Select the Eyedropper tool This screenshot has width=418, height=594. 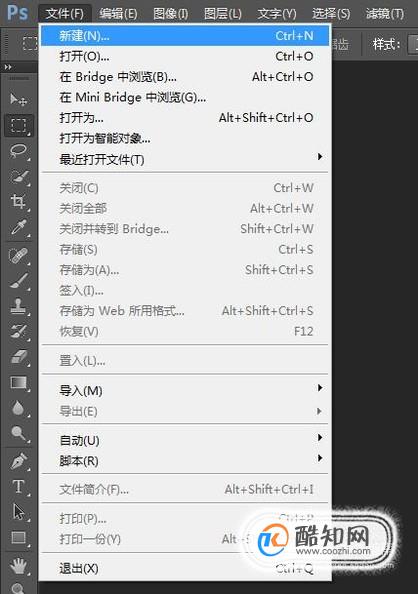point(18,227)
